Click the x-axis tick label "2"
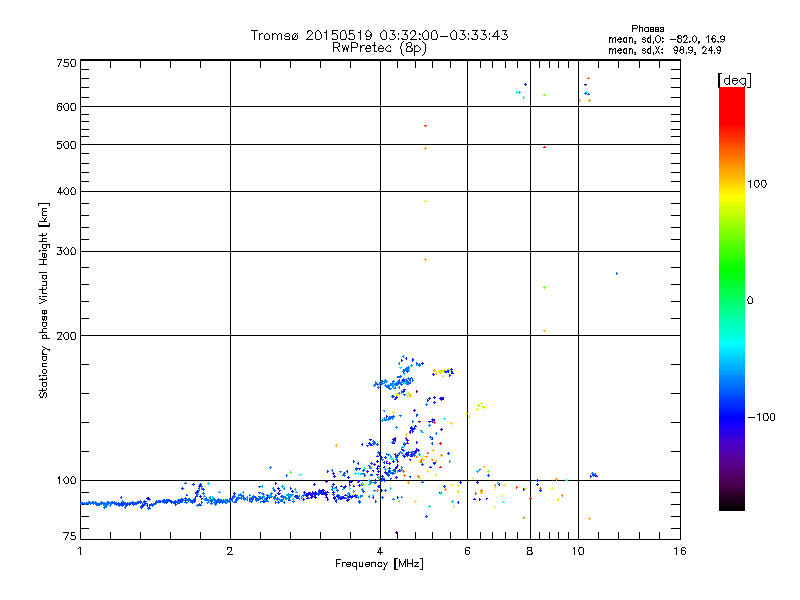Screen dimensions: 800x600 tap(230, 551)
